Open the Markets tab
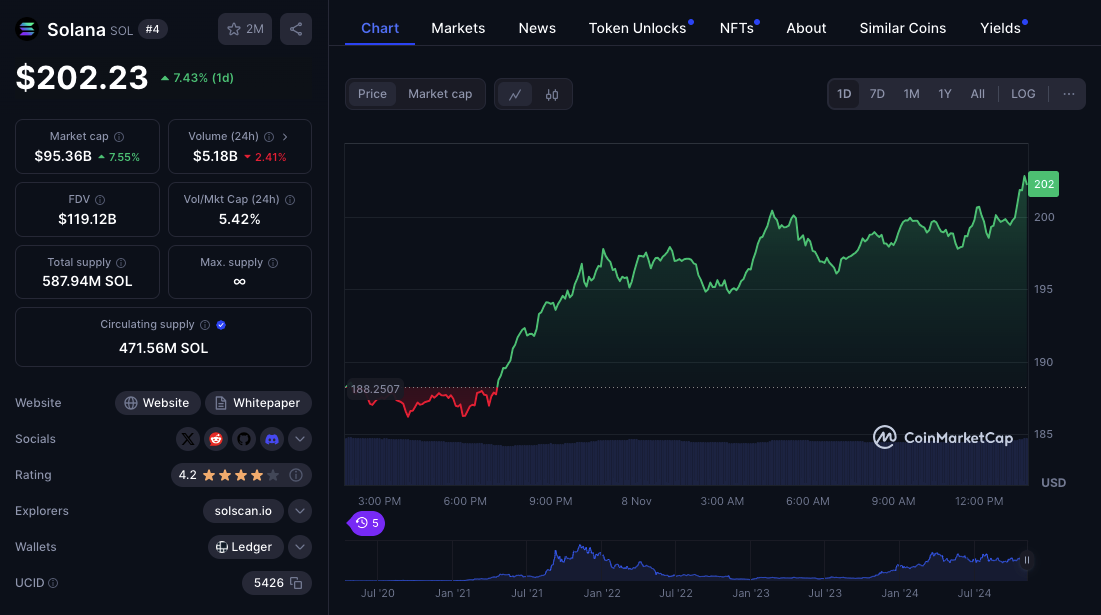Screen dimensions: 1101x615 click(458, 28)
